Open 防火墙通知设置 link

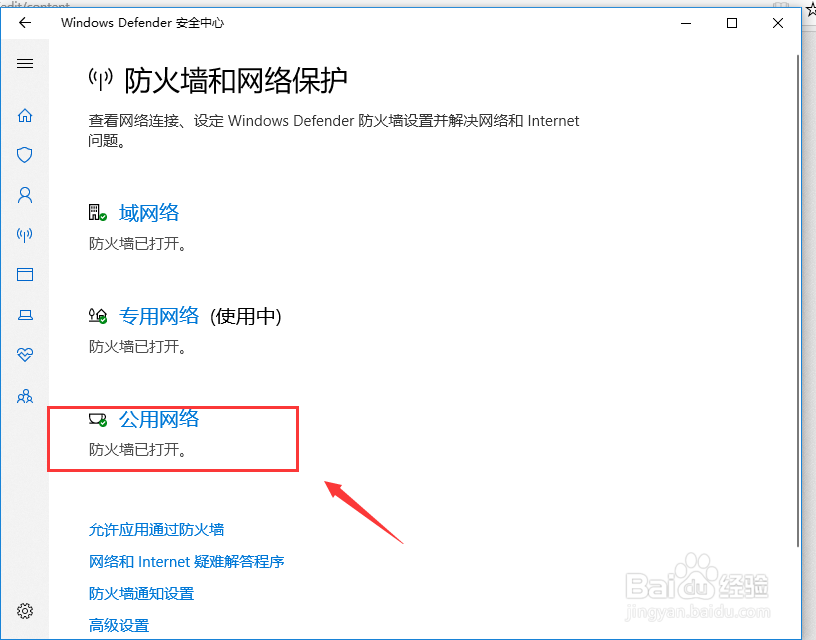coord(141,594)
